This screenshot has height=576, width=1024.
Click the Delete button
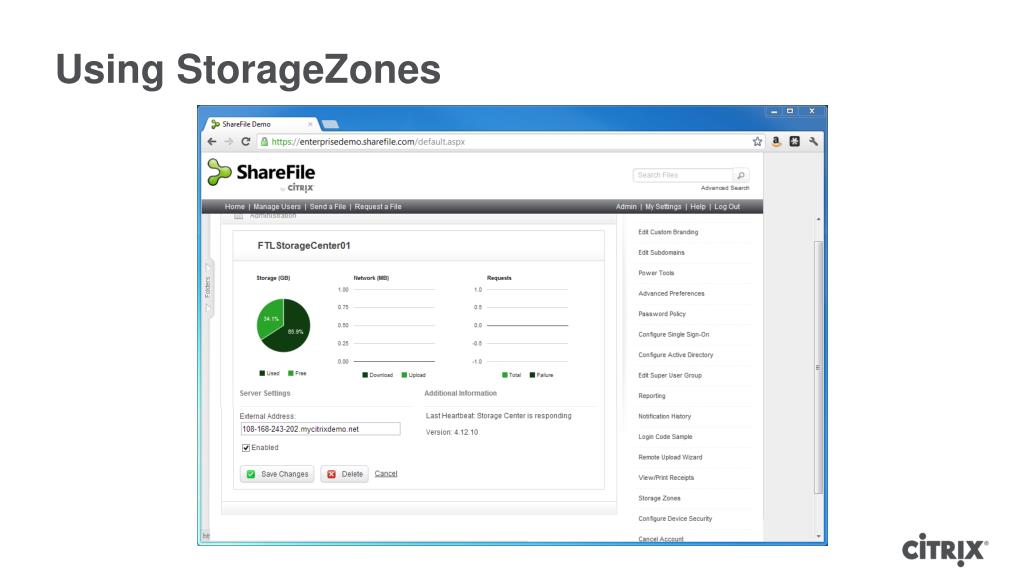click(344, 474)
